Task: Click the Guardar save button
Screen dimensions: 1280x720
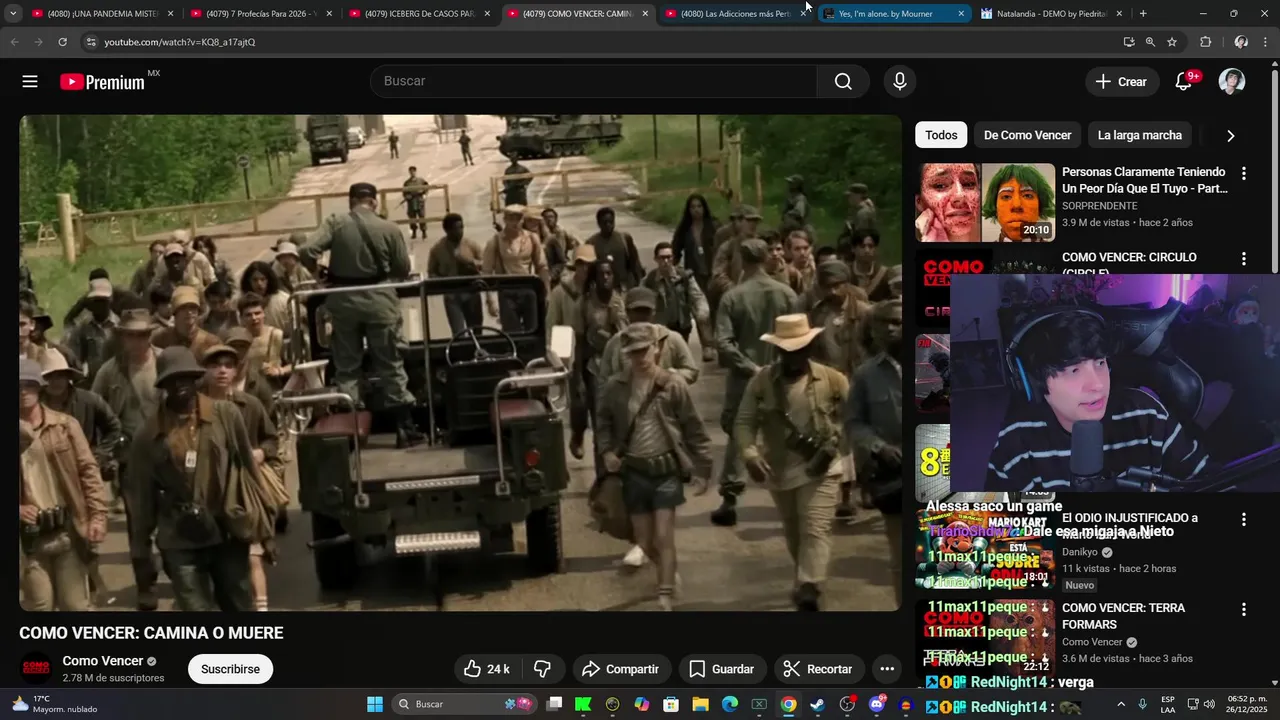Action: point(721,669)
